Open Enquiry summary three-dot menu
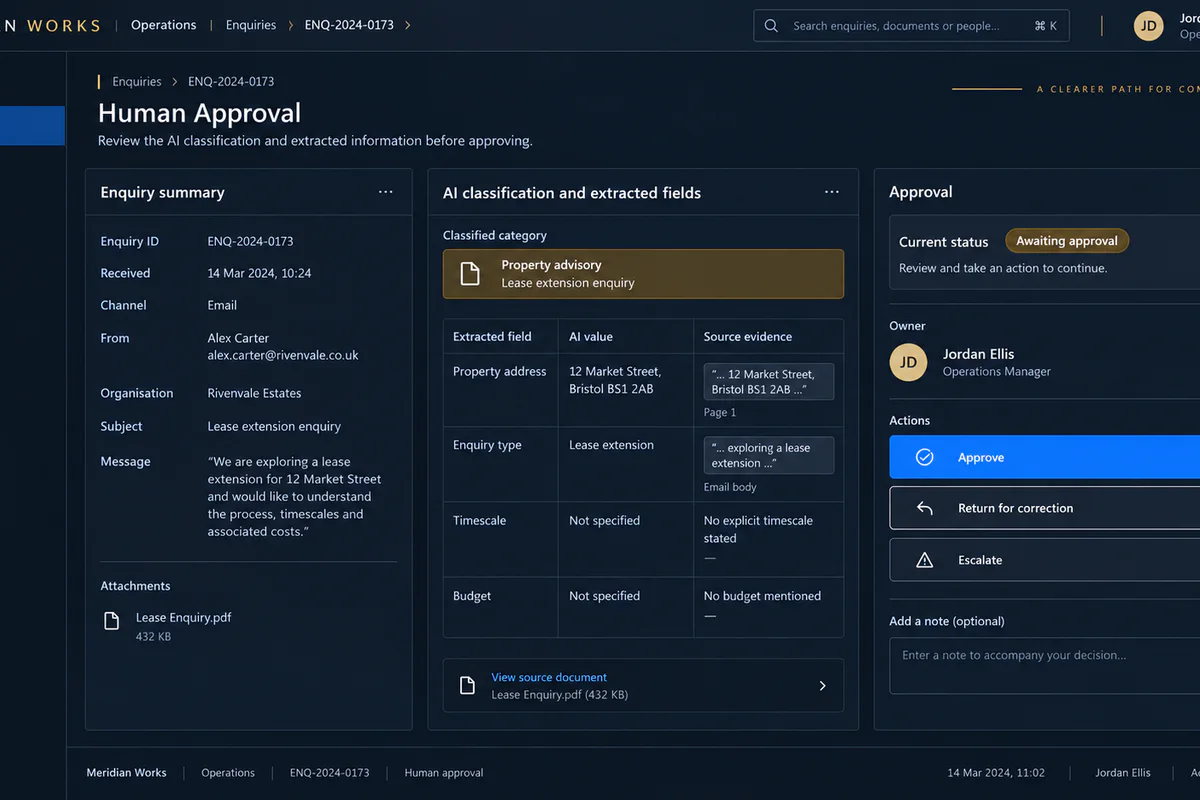This screenshot has width=1200, height=800. [x=386, y=192]
